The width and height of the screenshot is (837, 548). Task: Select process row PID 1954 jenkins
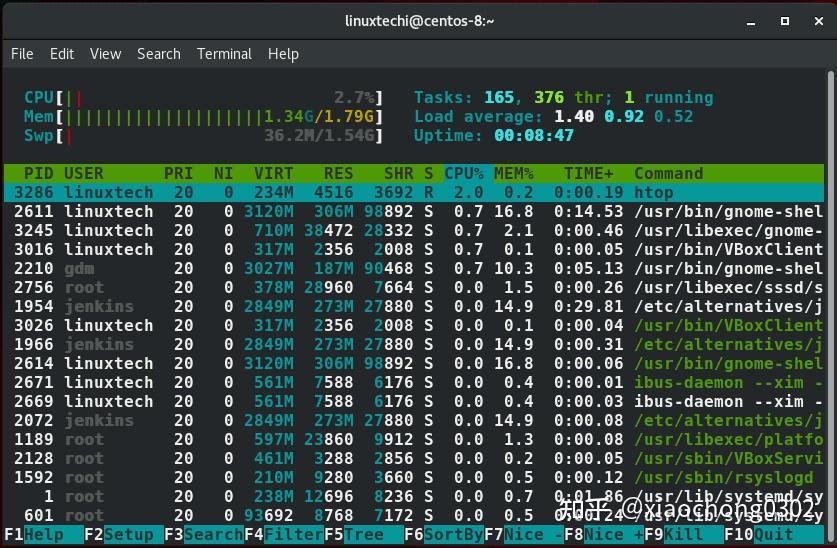pyautogui.click(x=414, y=307)
